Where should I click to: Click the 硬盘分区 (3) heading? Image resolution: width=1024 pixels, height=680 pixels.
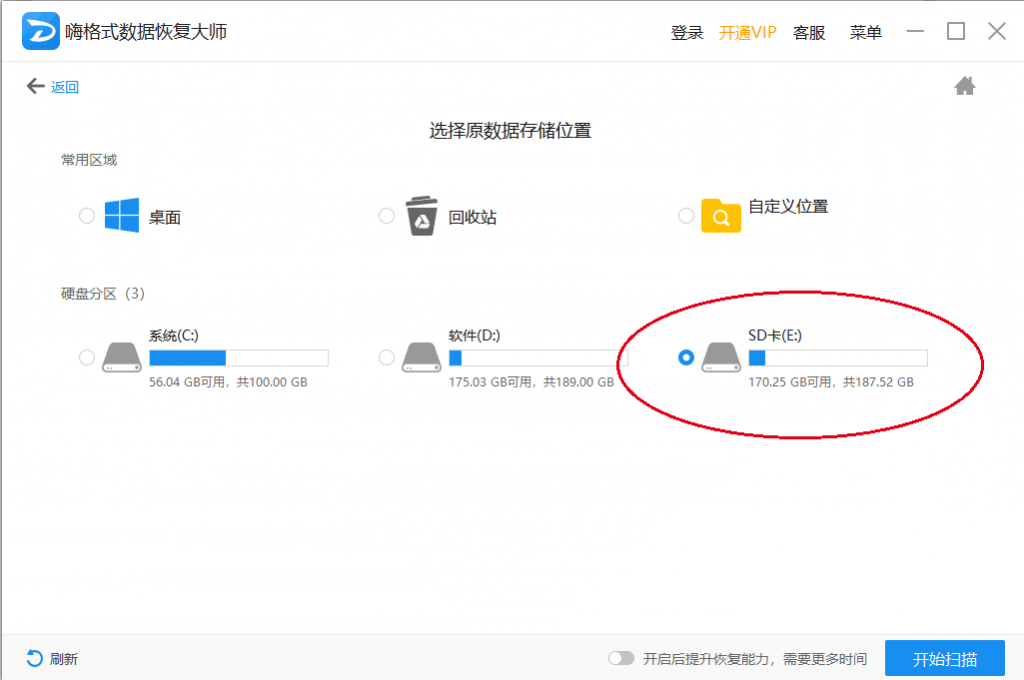(x=103, y=294)
